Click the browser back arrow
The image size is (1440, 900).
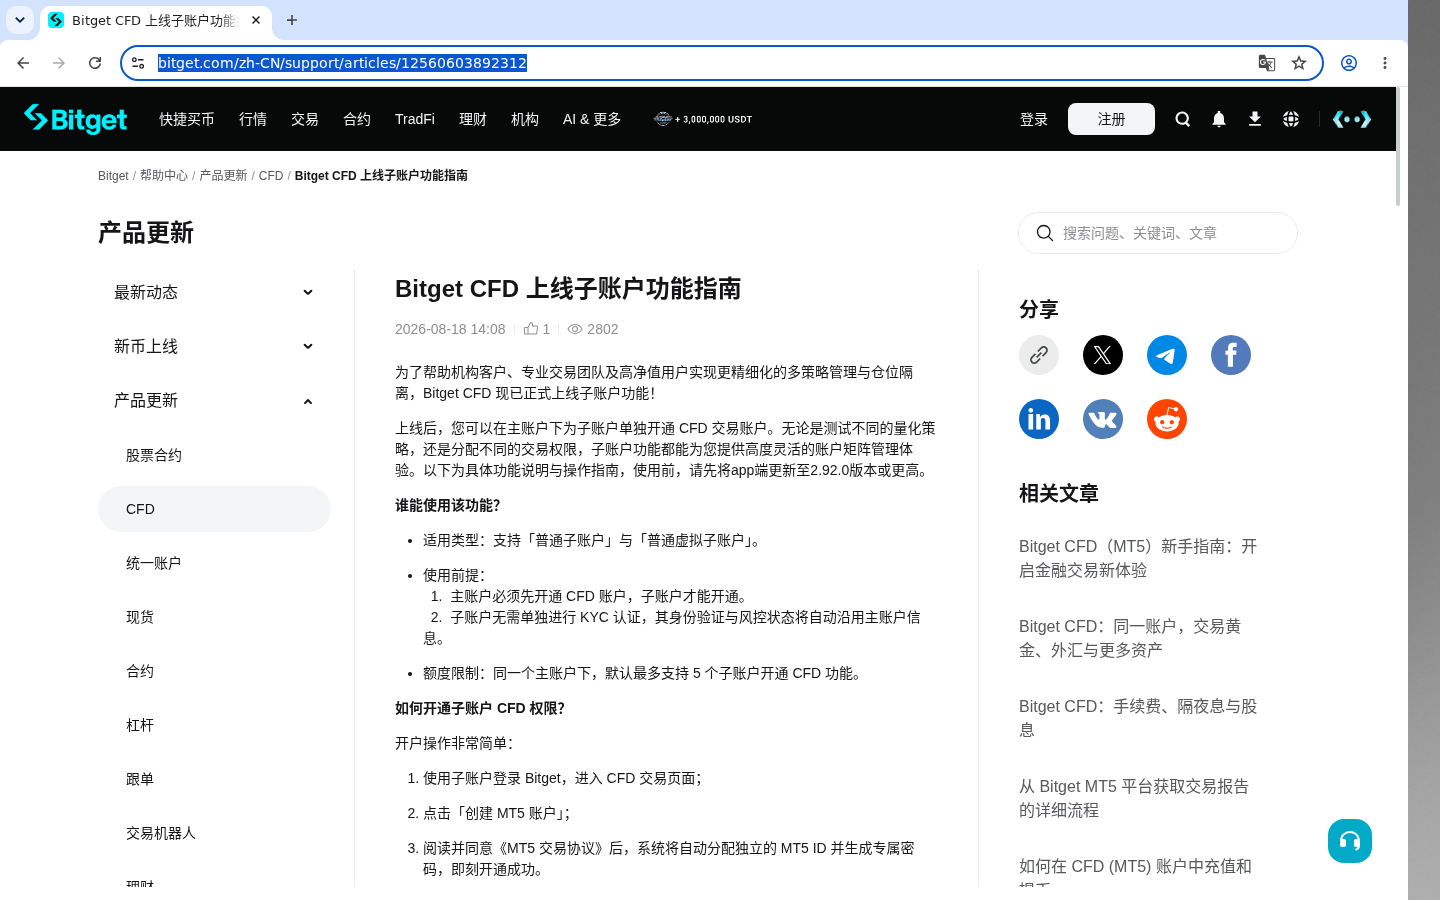point(23,63)
